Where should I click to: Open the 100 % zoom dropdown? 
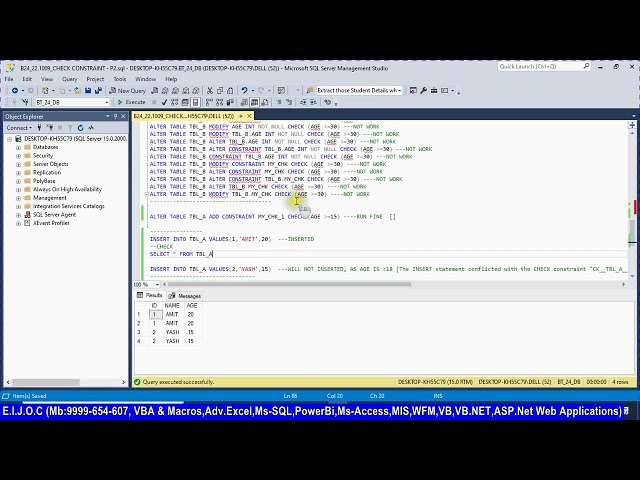pyautogui.click(x=158, y=284)
